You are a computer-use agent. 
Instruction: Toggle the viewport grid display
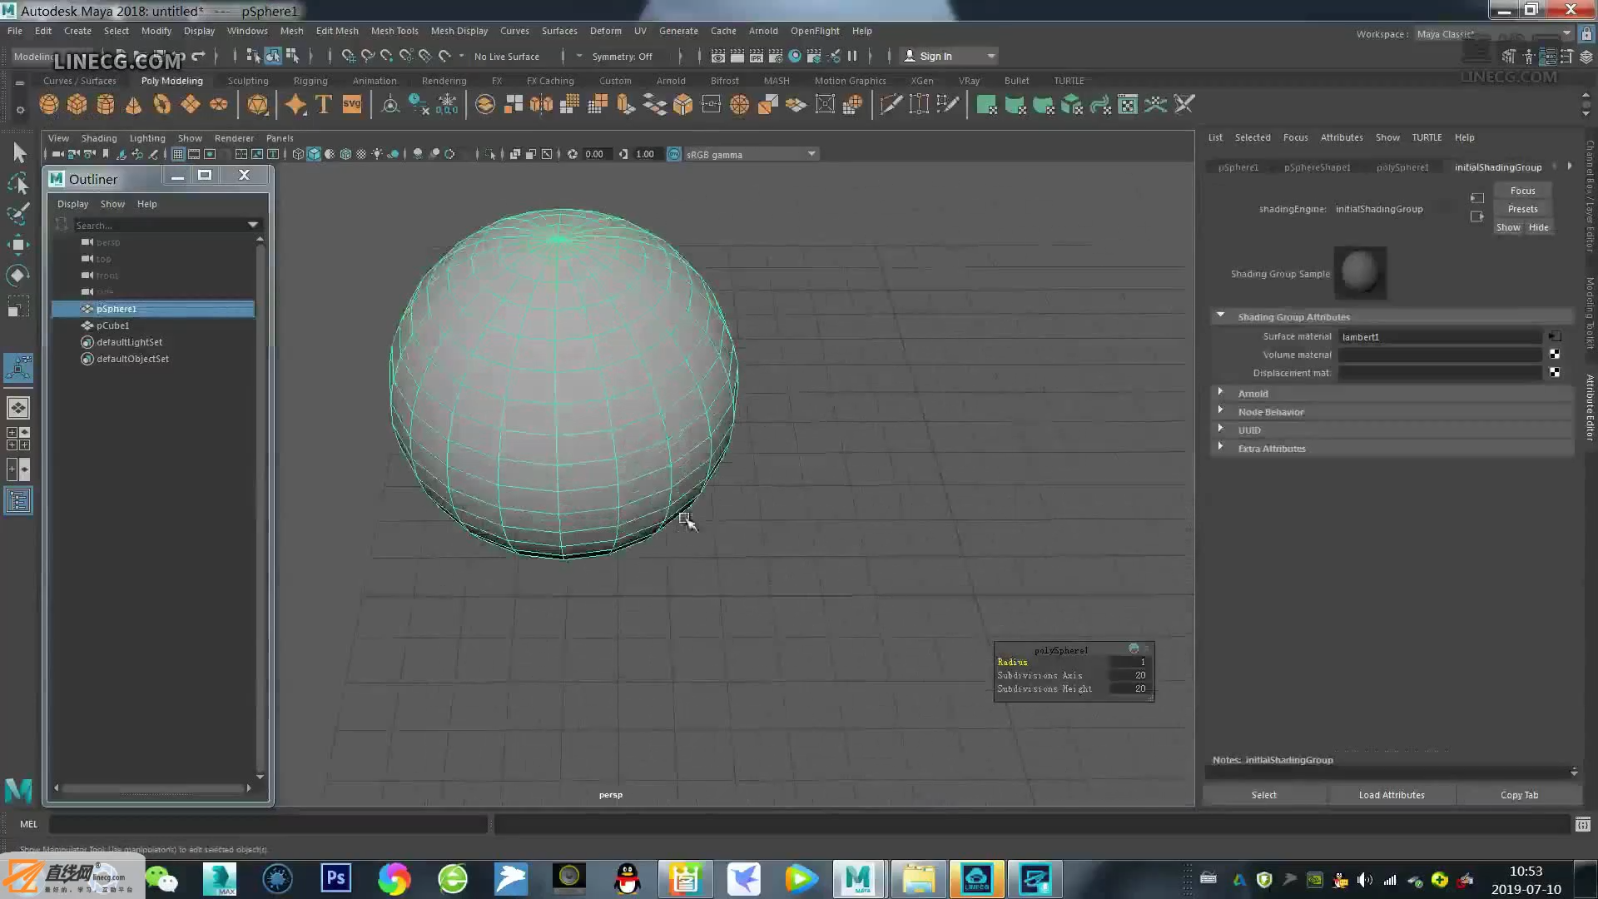[178, 154]
